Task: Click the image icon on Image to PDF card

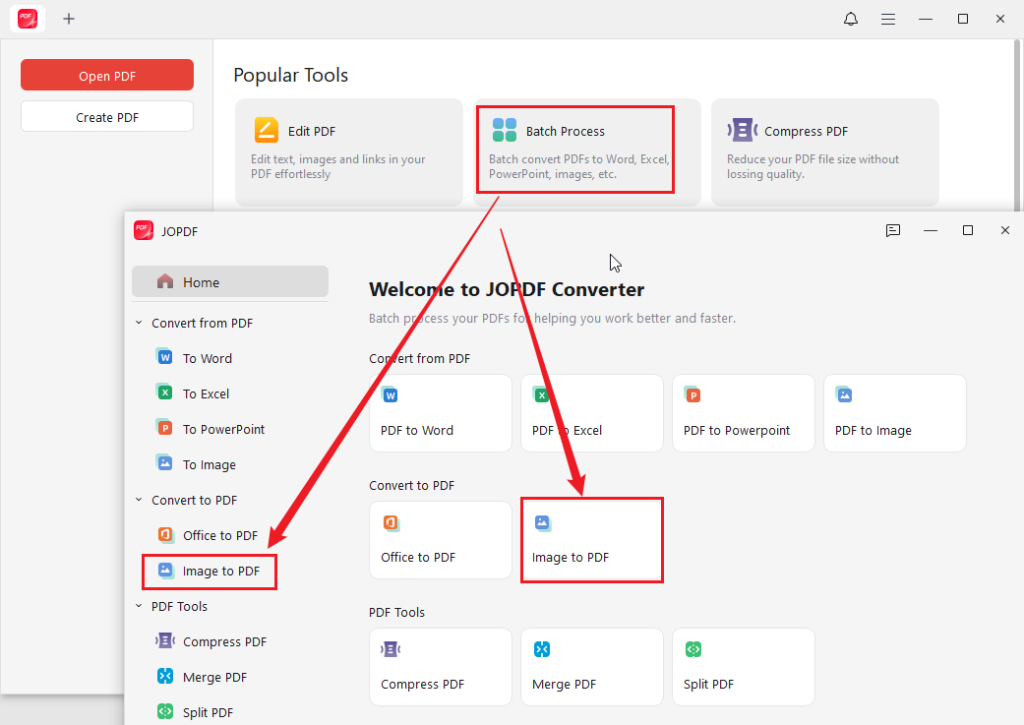Action: pos(542,523)
